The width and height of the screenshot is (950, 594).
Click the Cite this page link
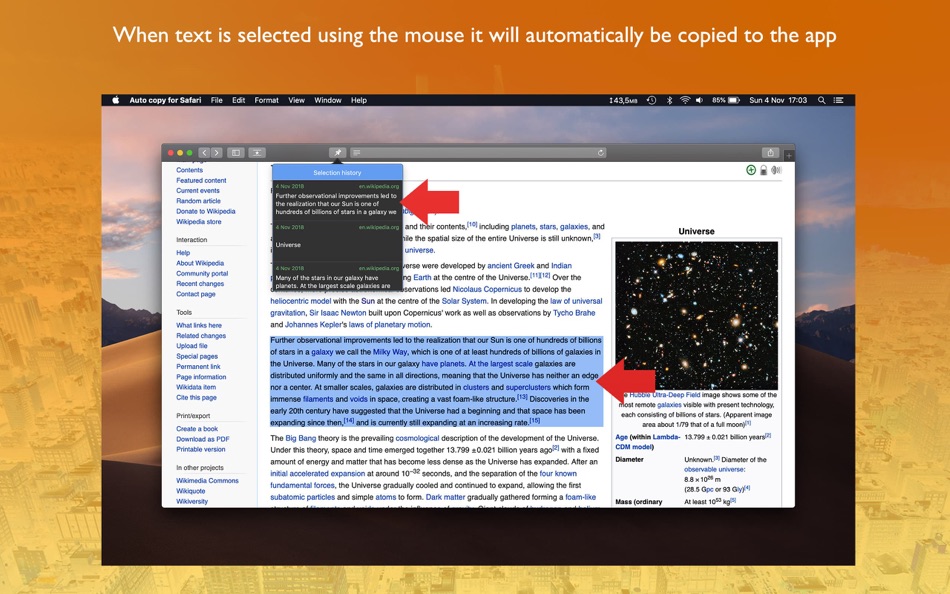(x=196, y=398)
